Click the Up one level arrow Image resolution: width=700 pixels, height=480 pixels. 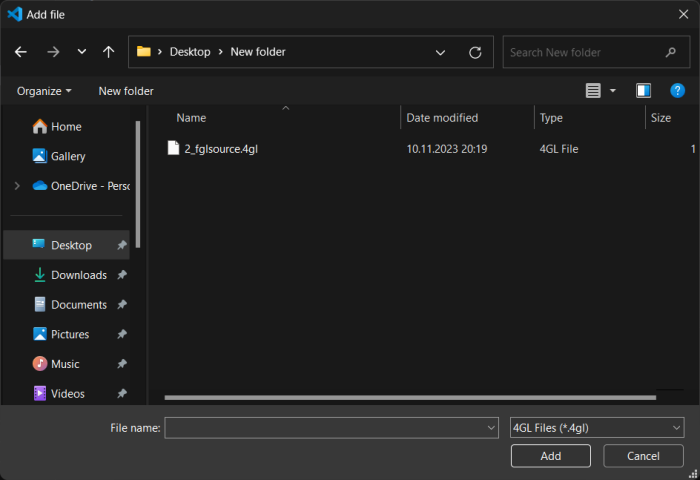[x=108, y=52]
